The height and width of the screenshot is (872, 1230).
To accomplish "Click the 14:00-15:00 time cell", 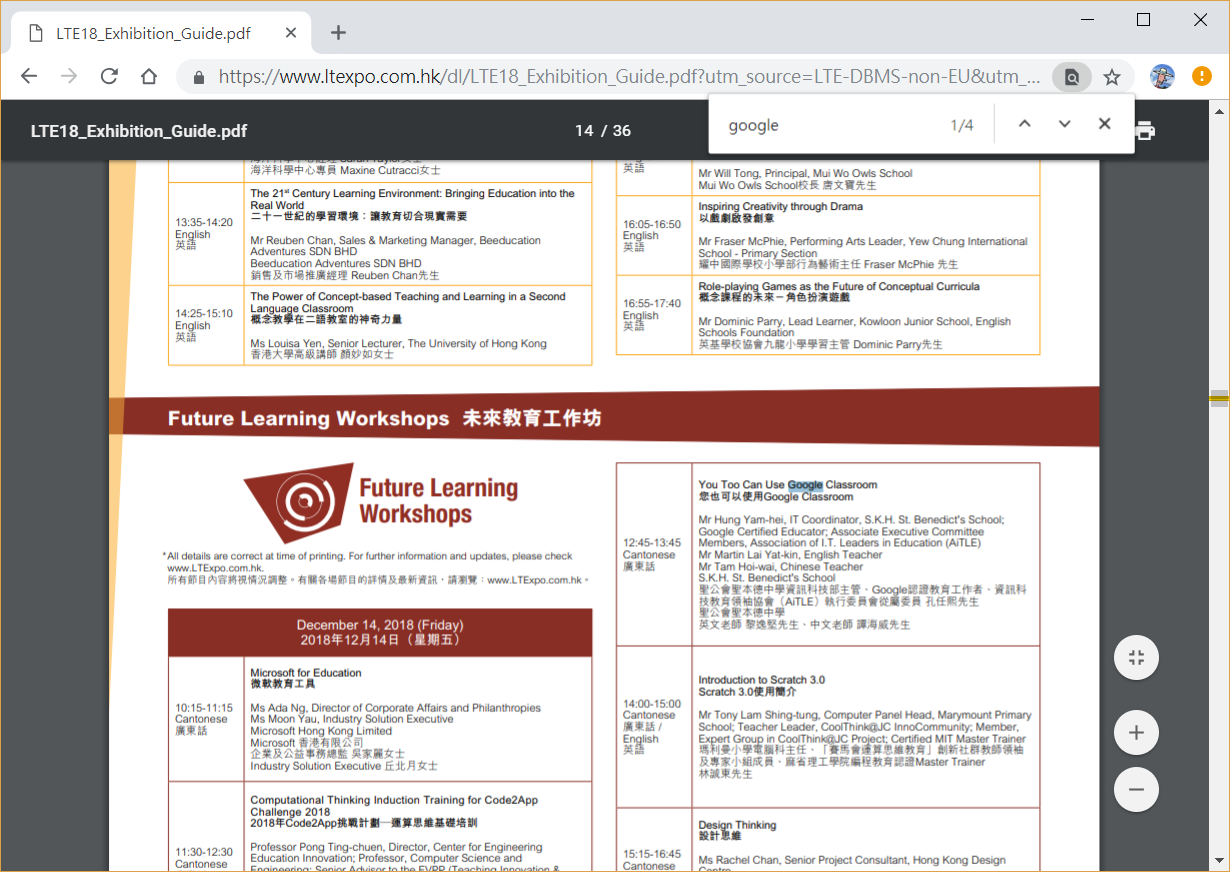I will (652, 727).
